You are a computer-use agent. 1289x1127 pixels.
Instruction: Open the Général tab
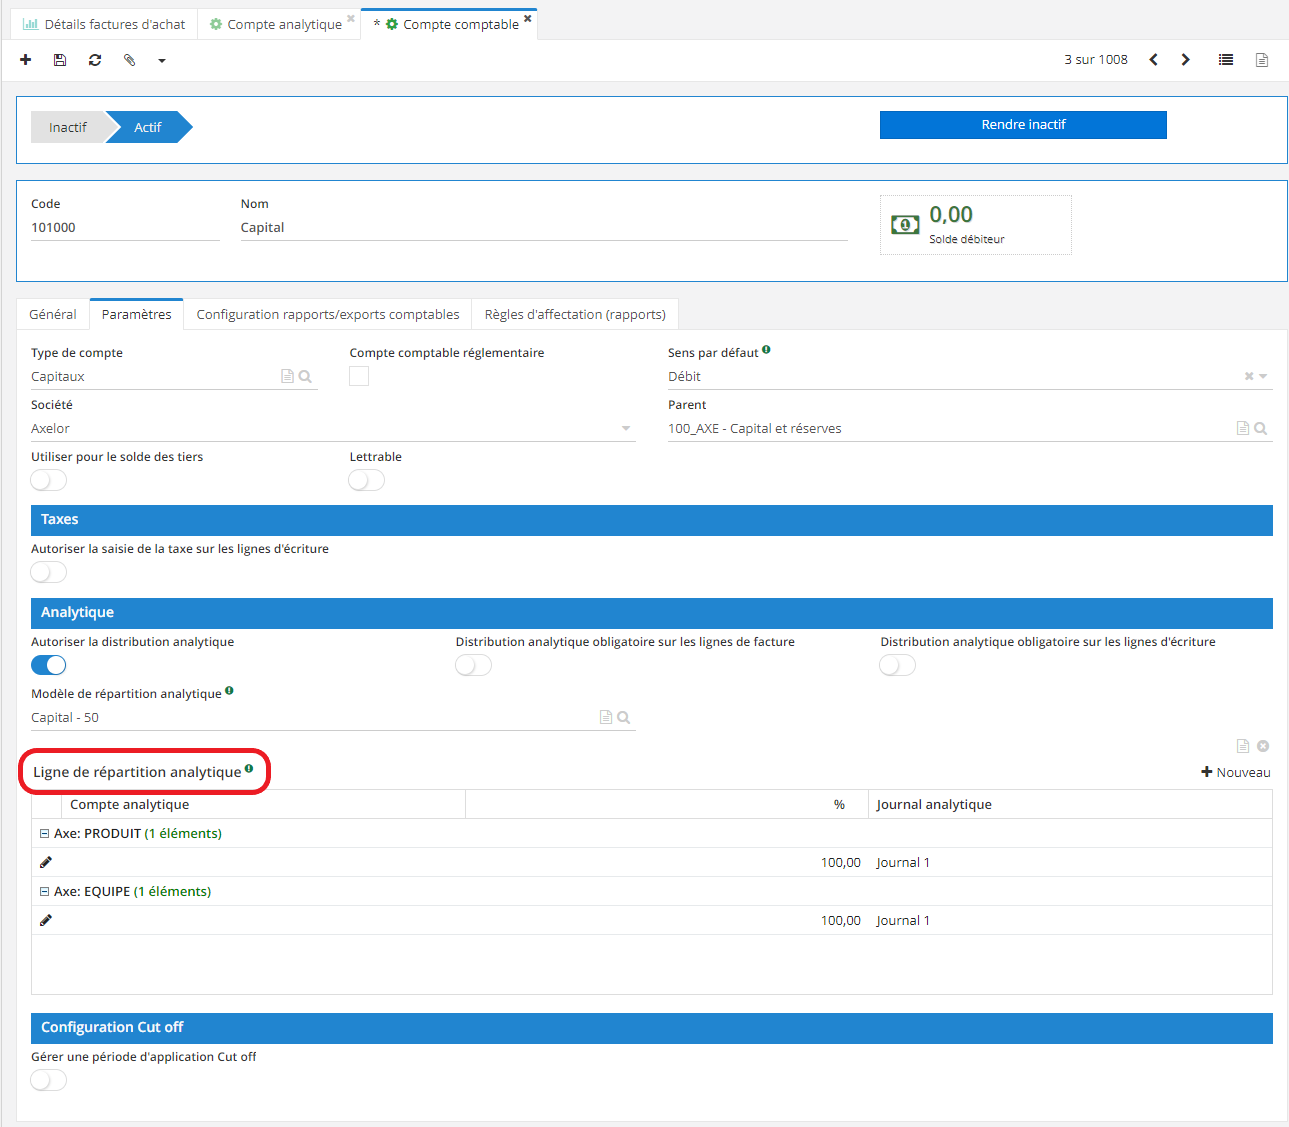click(53, 314)
